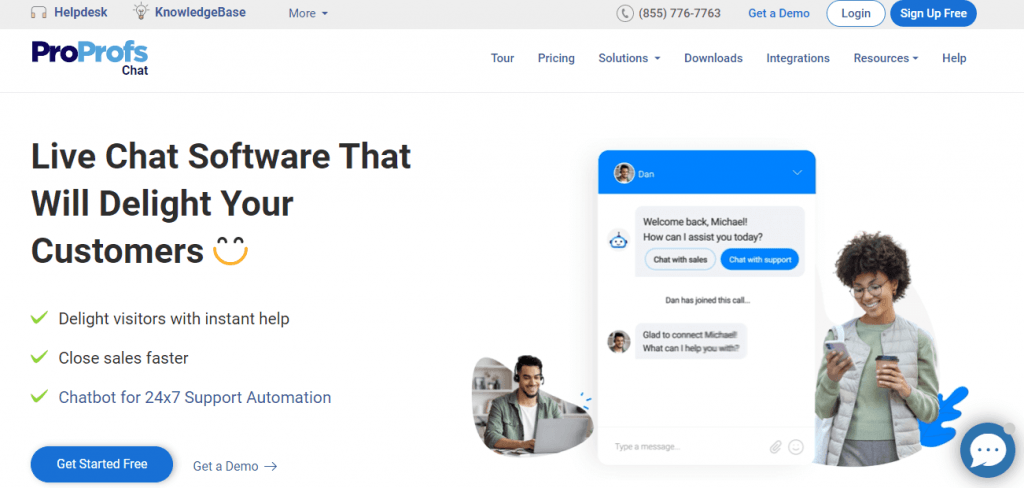This screenshot has width=1024, height=488.
Task: Open the ProProfs Chat logo
Action: [90, 58]
